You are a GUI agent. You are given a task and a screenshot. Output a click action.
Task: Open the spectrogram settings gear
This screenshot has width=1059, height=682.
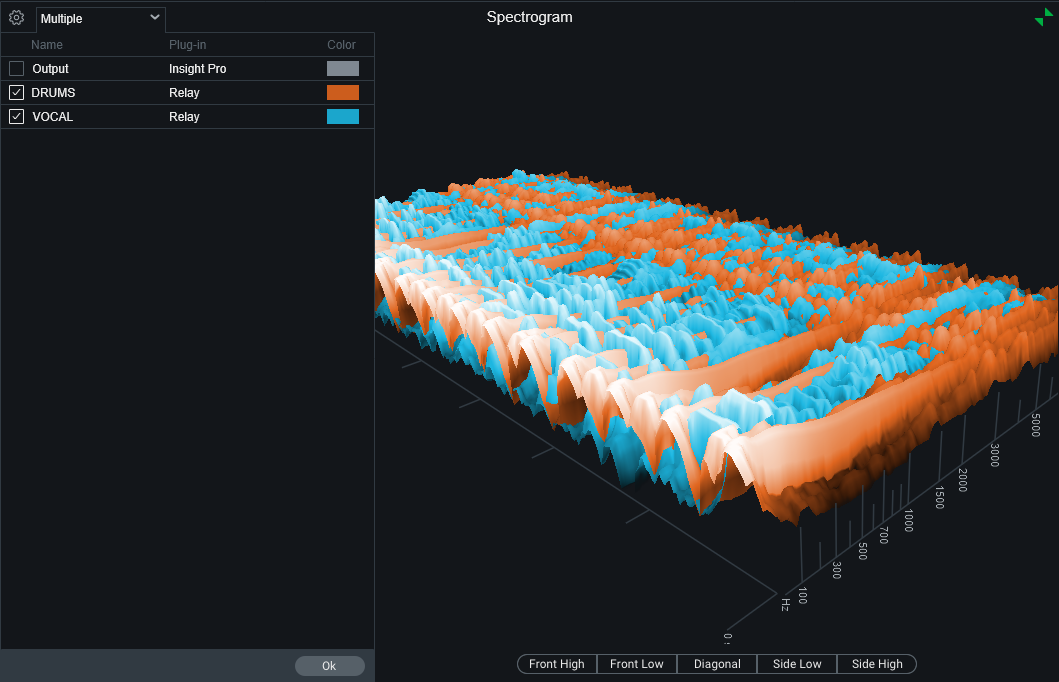(x=16, y=18)
